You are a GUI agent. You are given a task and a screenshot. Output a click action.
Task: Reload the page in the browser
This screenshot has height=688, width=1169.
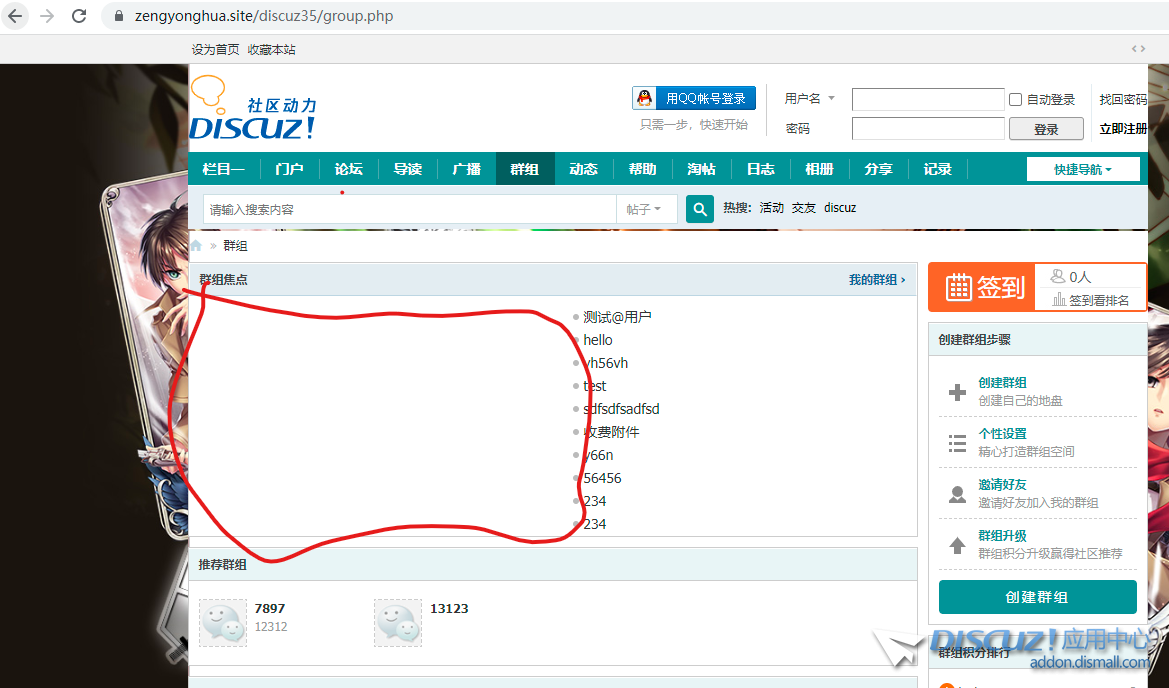(x=79, y=16)
